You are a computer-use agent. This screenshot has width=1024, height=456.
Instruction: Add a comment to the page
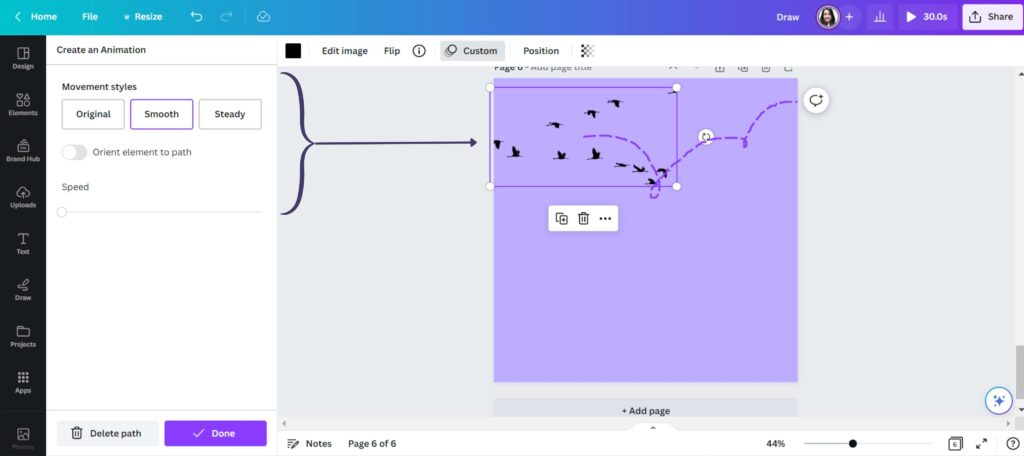(816, 101)
